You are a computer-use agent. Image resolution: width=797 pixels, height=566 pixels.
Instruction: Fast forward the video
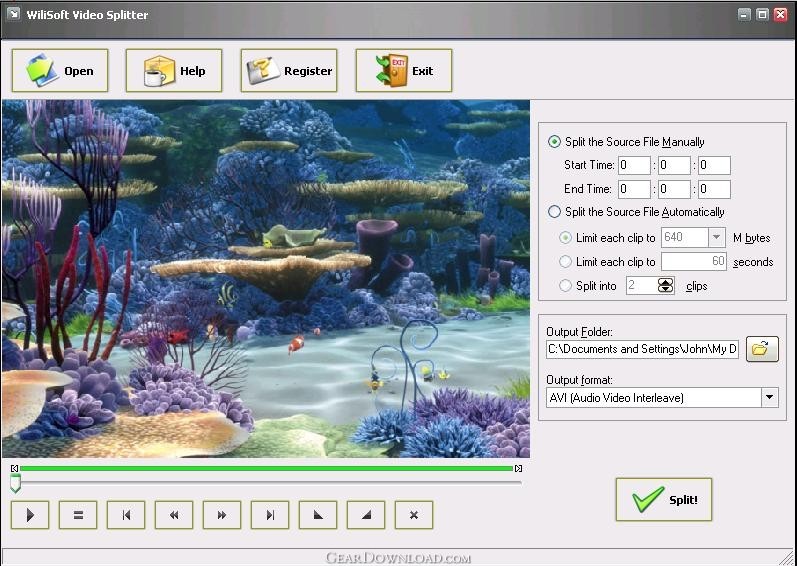[x=222, y=515]
